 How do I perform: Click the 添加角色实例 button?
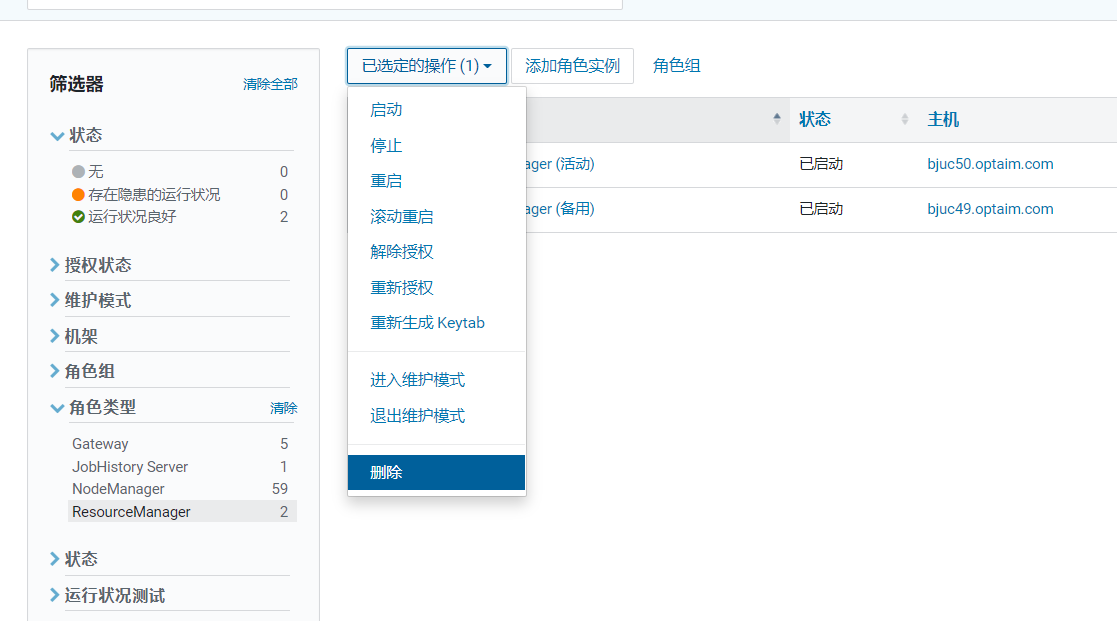(x=572, y=66)
